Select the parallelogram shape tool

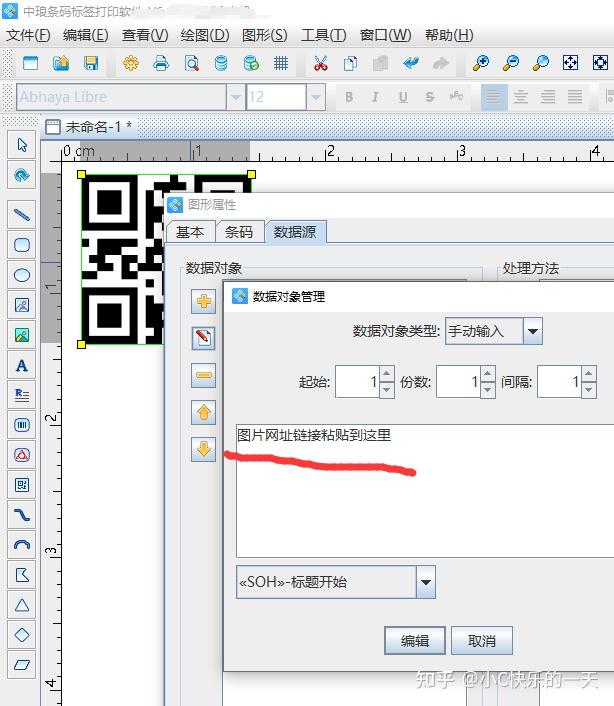pos(22,665)
